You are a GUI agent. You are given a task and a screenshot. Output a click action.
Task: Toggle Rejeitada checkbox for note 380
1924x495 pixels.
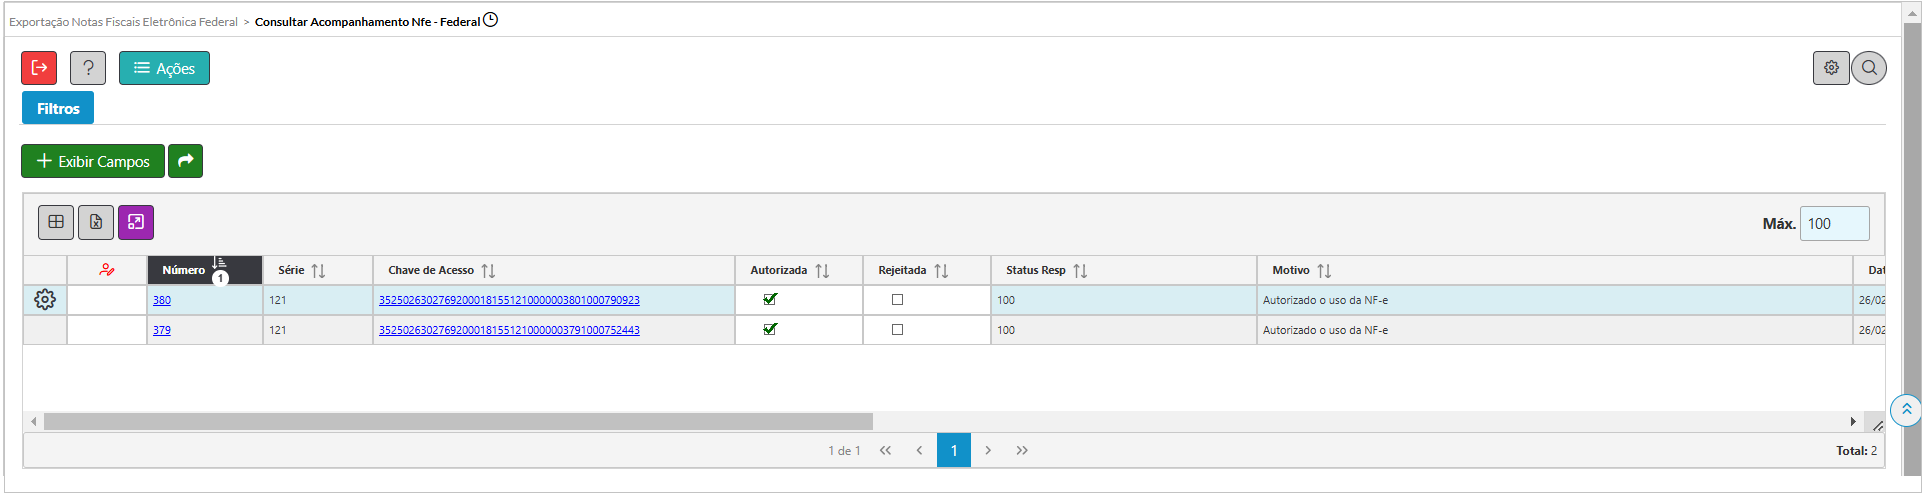click(x=897, y=300)
